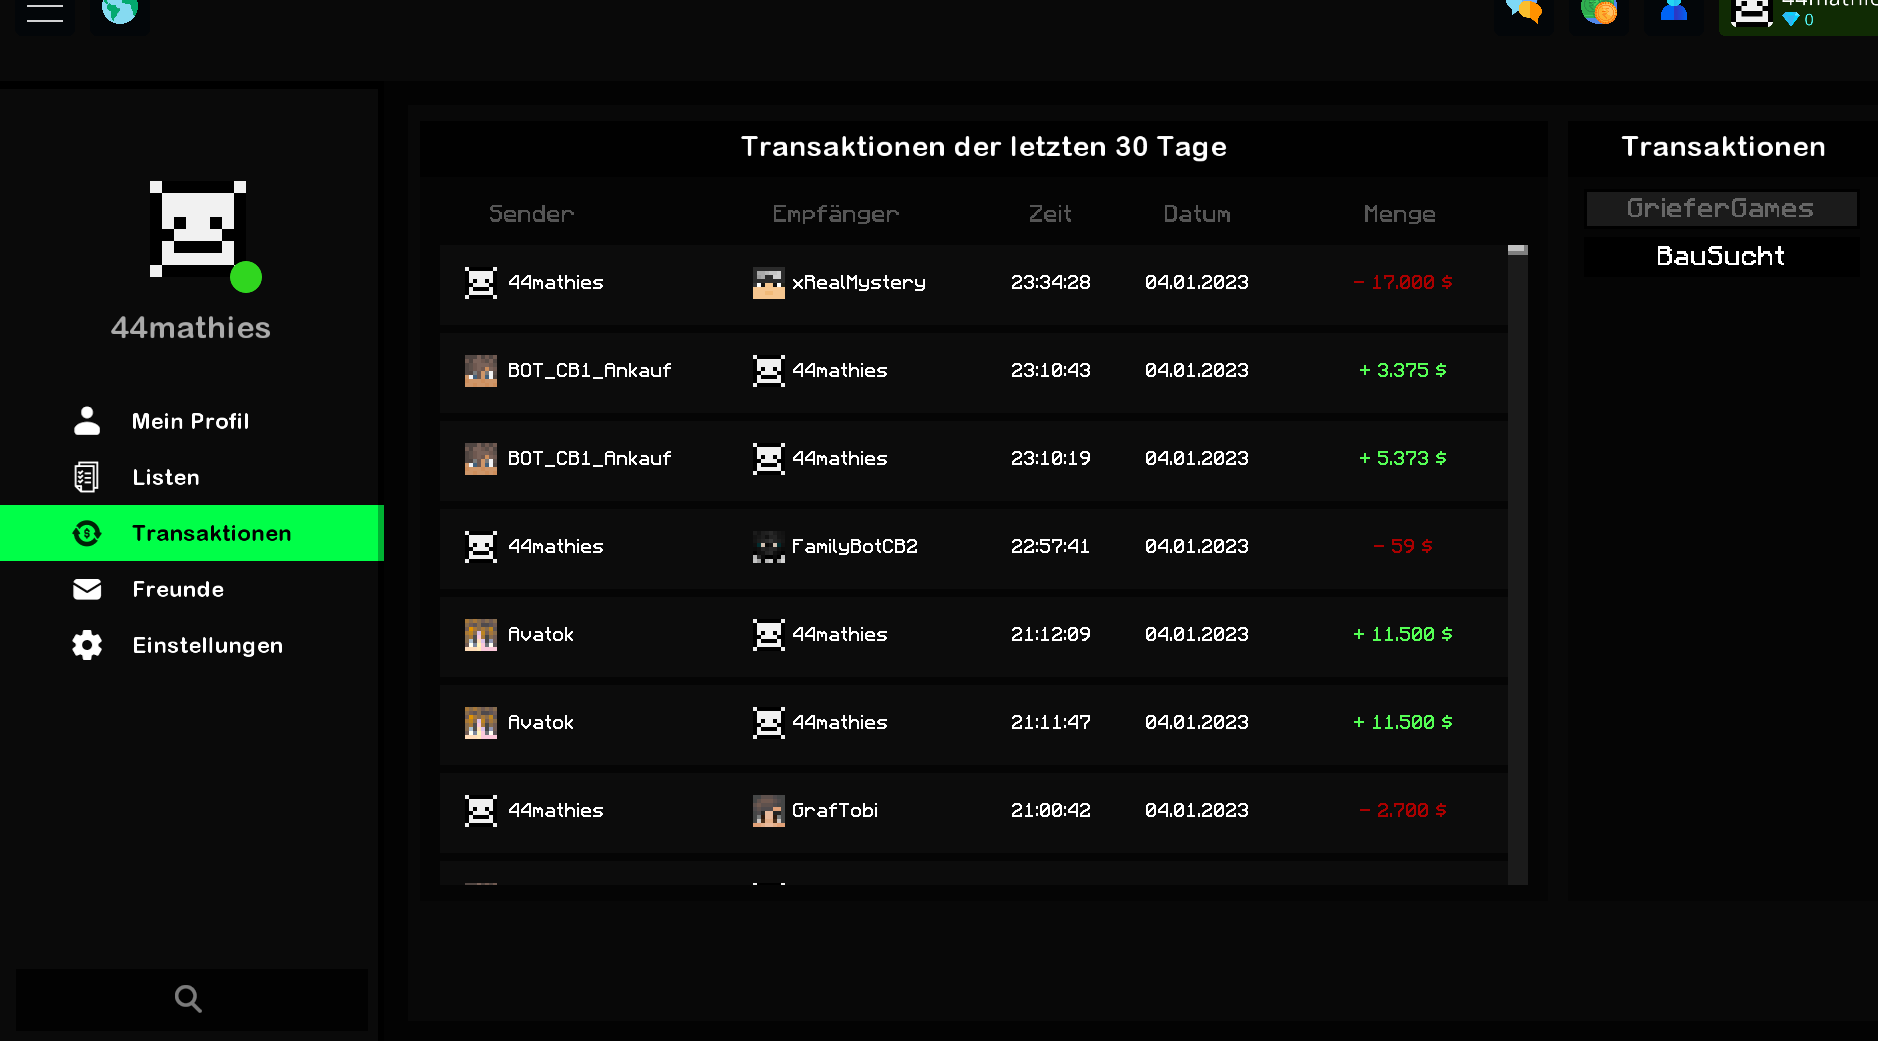The image size is (1878, 1041).
Task: Click the GrafTobi player head
Action: [x=768, y=811]
